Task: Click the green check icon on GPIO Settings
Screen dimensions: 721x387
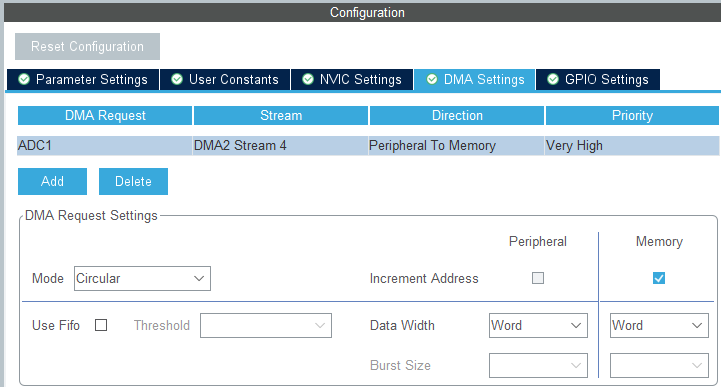Action: tap(553, 80)
